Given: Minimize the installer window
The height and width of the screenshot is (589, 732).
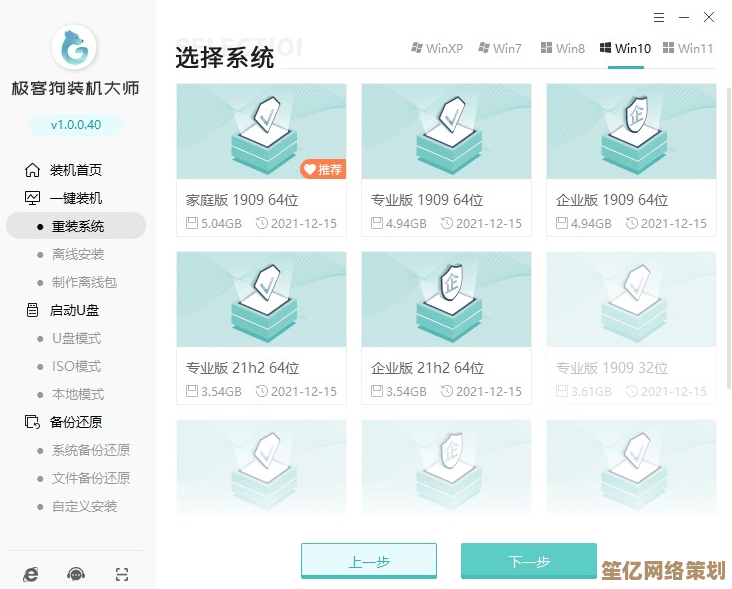Looking at the screenshot, I should (x=684, y=18).
